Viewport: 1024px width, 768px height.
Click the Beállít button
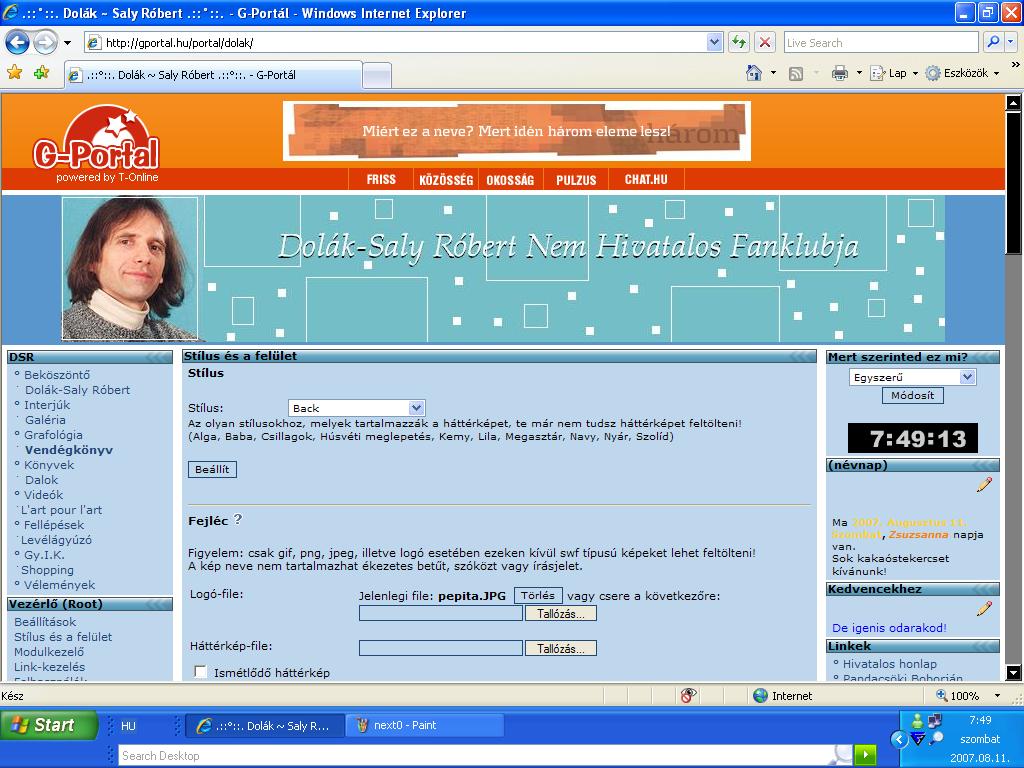pos(212,469)
